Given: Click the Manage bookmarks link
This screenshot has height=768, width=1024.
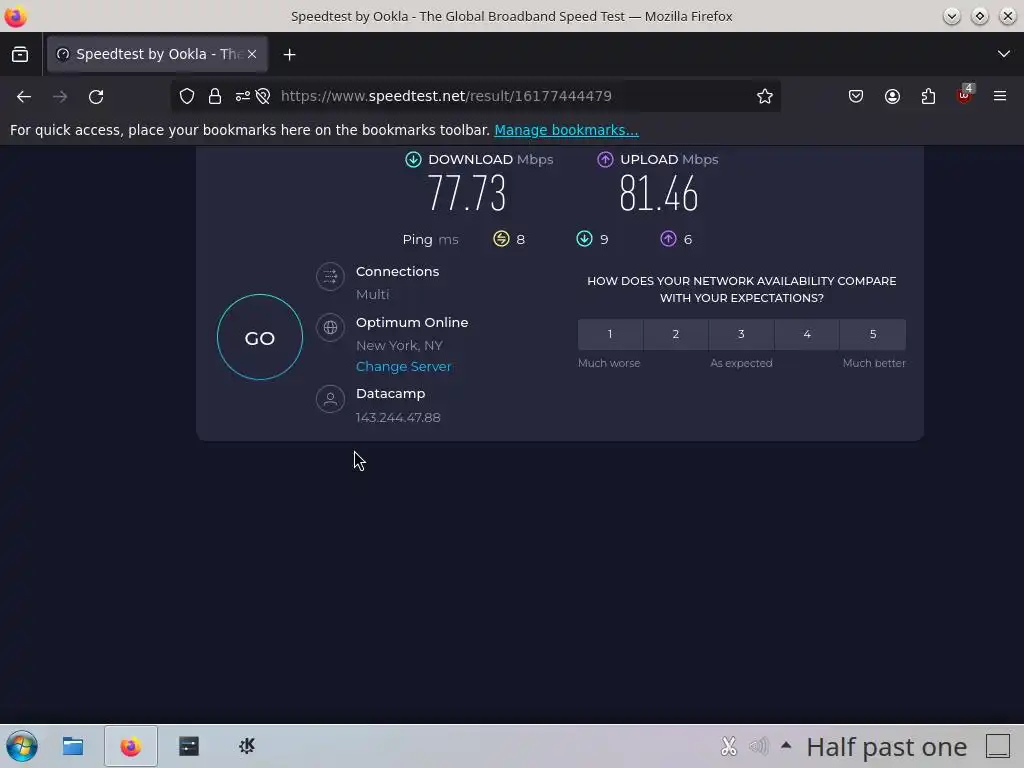Looking at the screenshot, I should click(566, 130).
